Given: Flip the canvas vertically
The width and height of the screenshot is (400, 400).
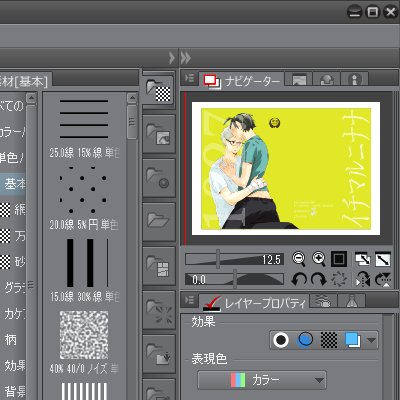Looking at the screenshot, I should point(383,279).
